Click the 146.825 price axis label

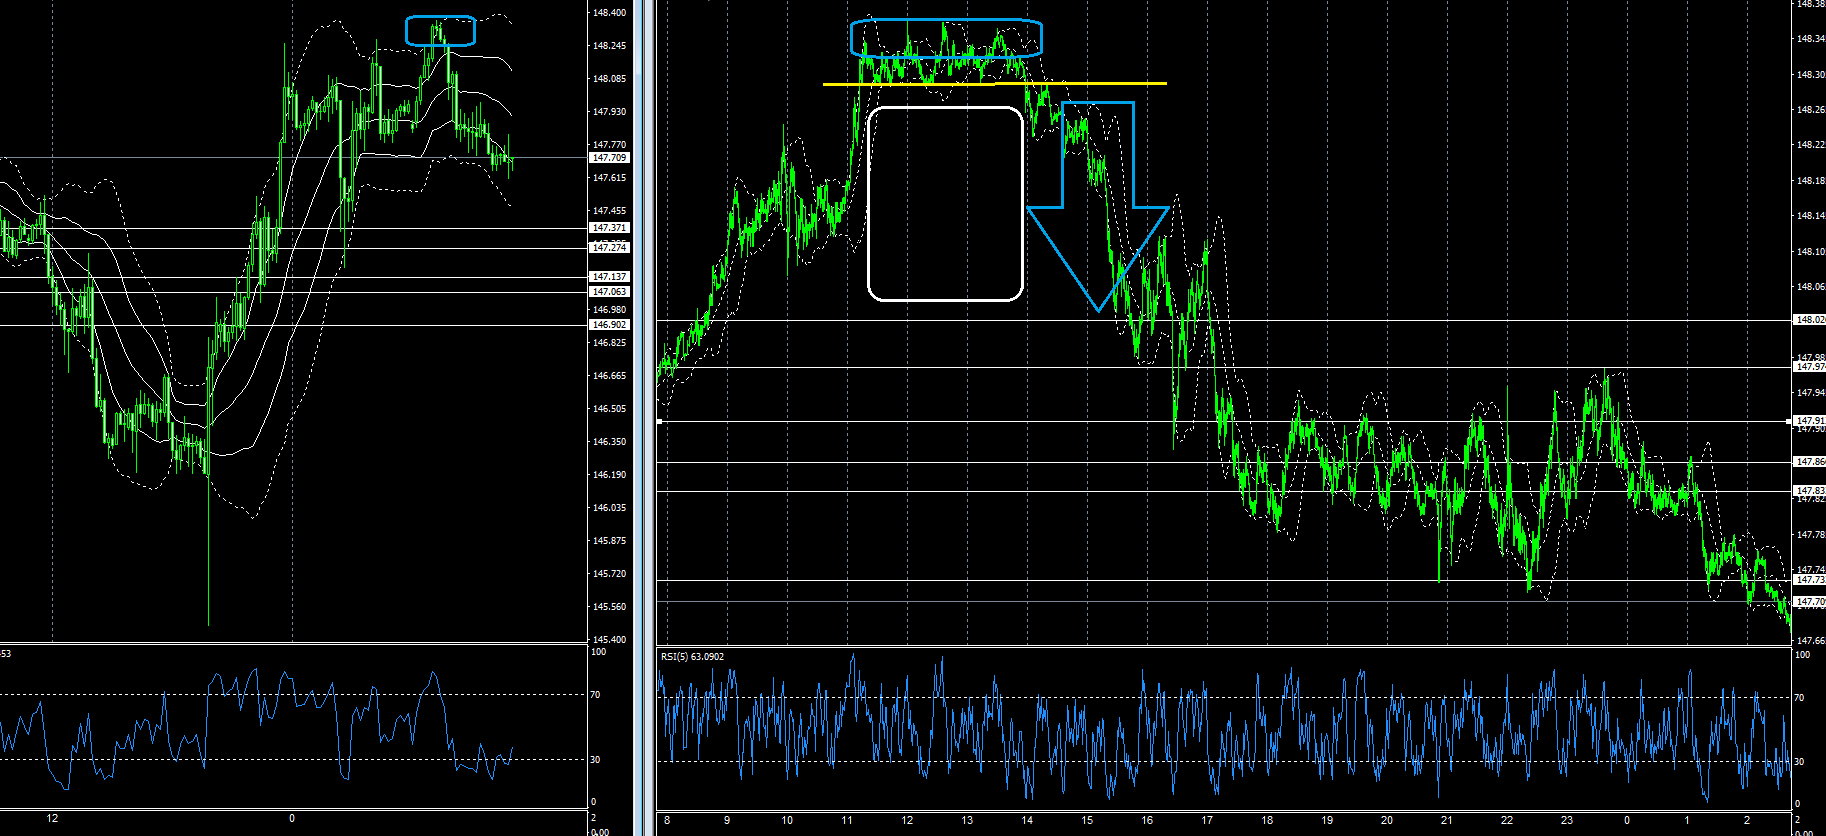pyautogui.click(x=609, y=343)
